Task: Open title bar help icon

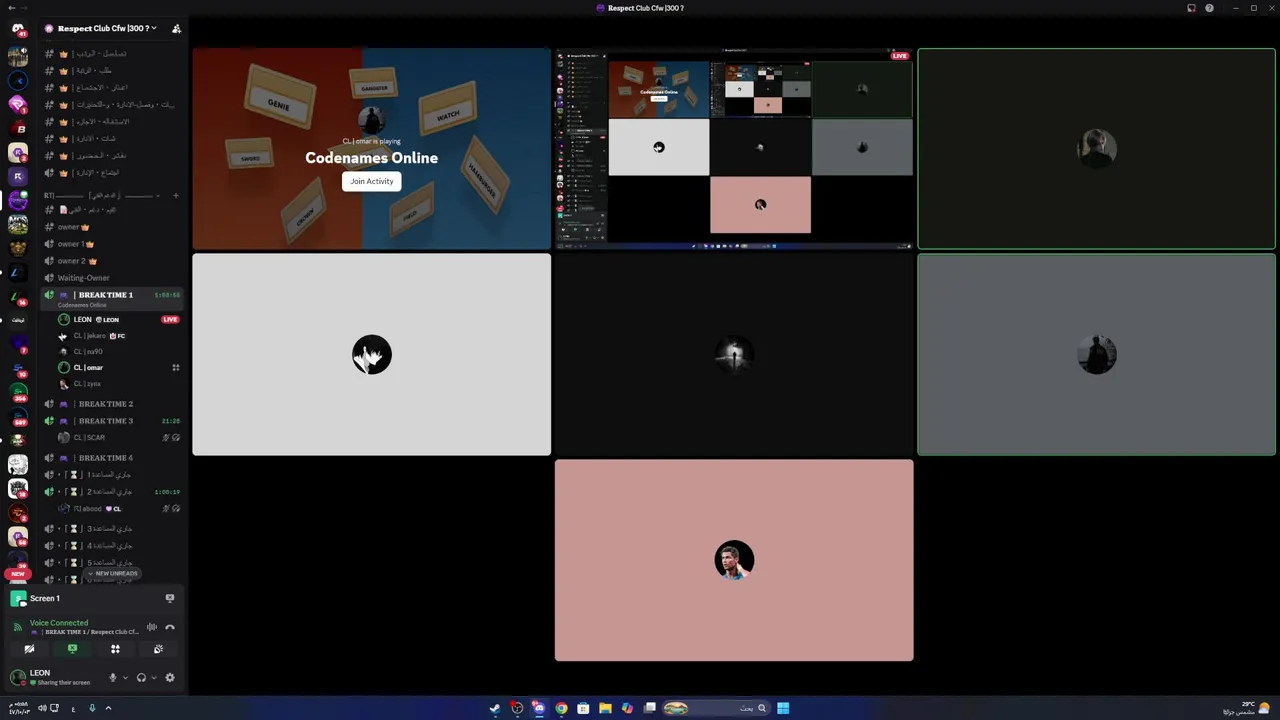Action: coord(1209,8)
